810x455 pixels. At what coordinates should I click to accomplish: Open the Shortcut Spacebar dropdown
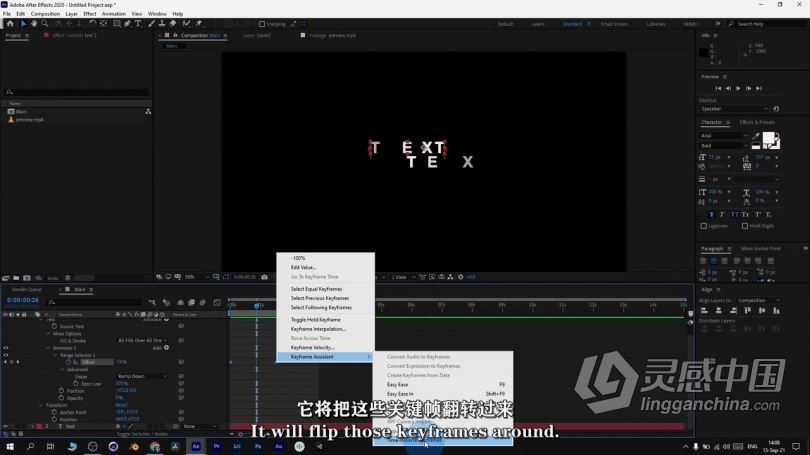coord(735,109)
